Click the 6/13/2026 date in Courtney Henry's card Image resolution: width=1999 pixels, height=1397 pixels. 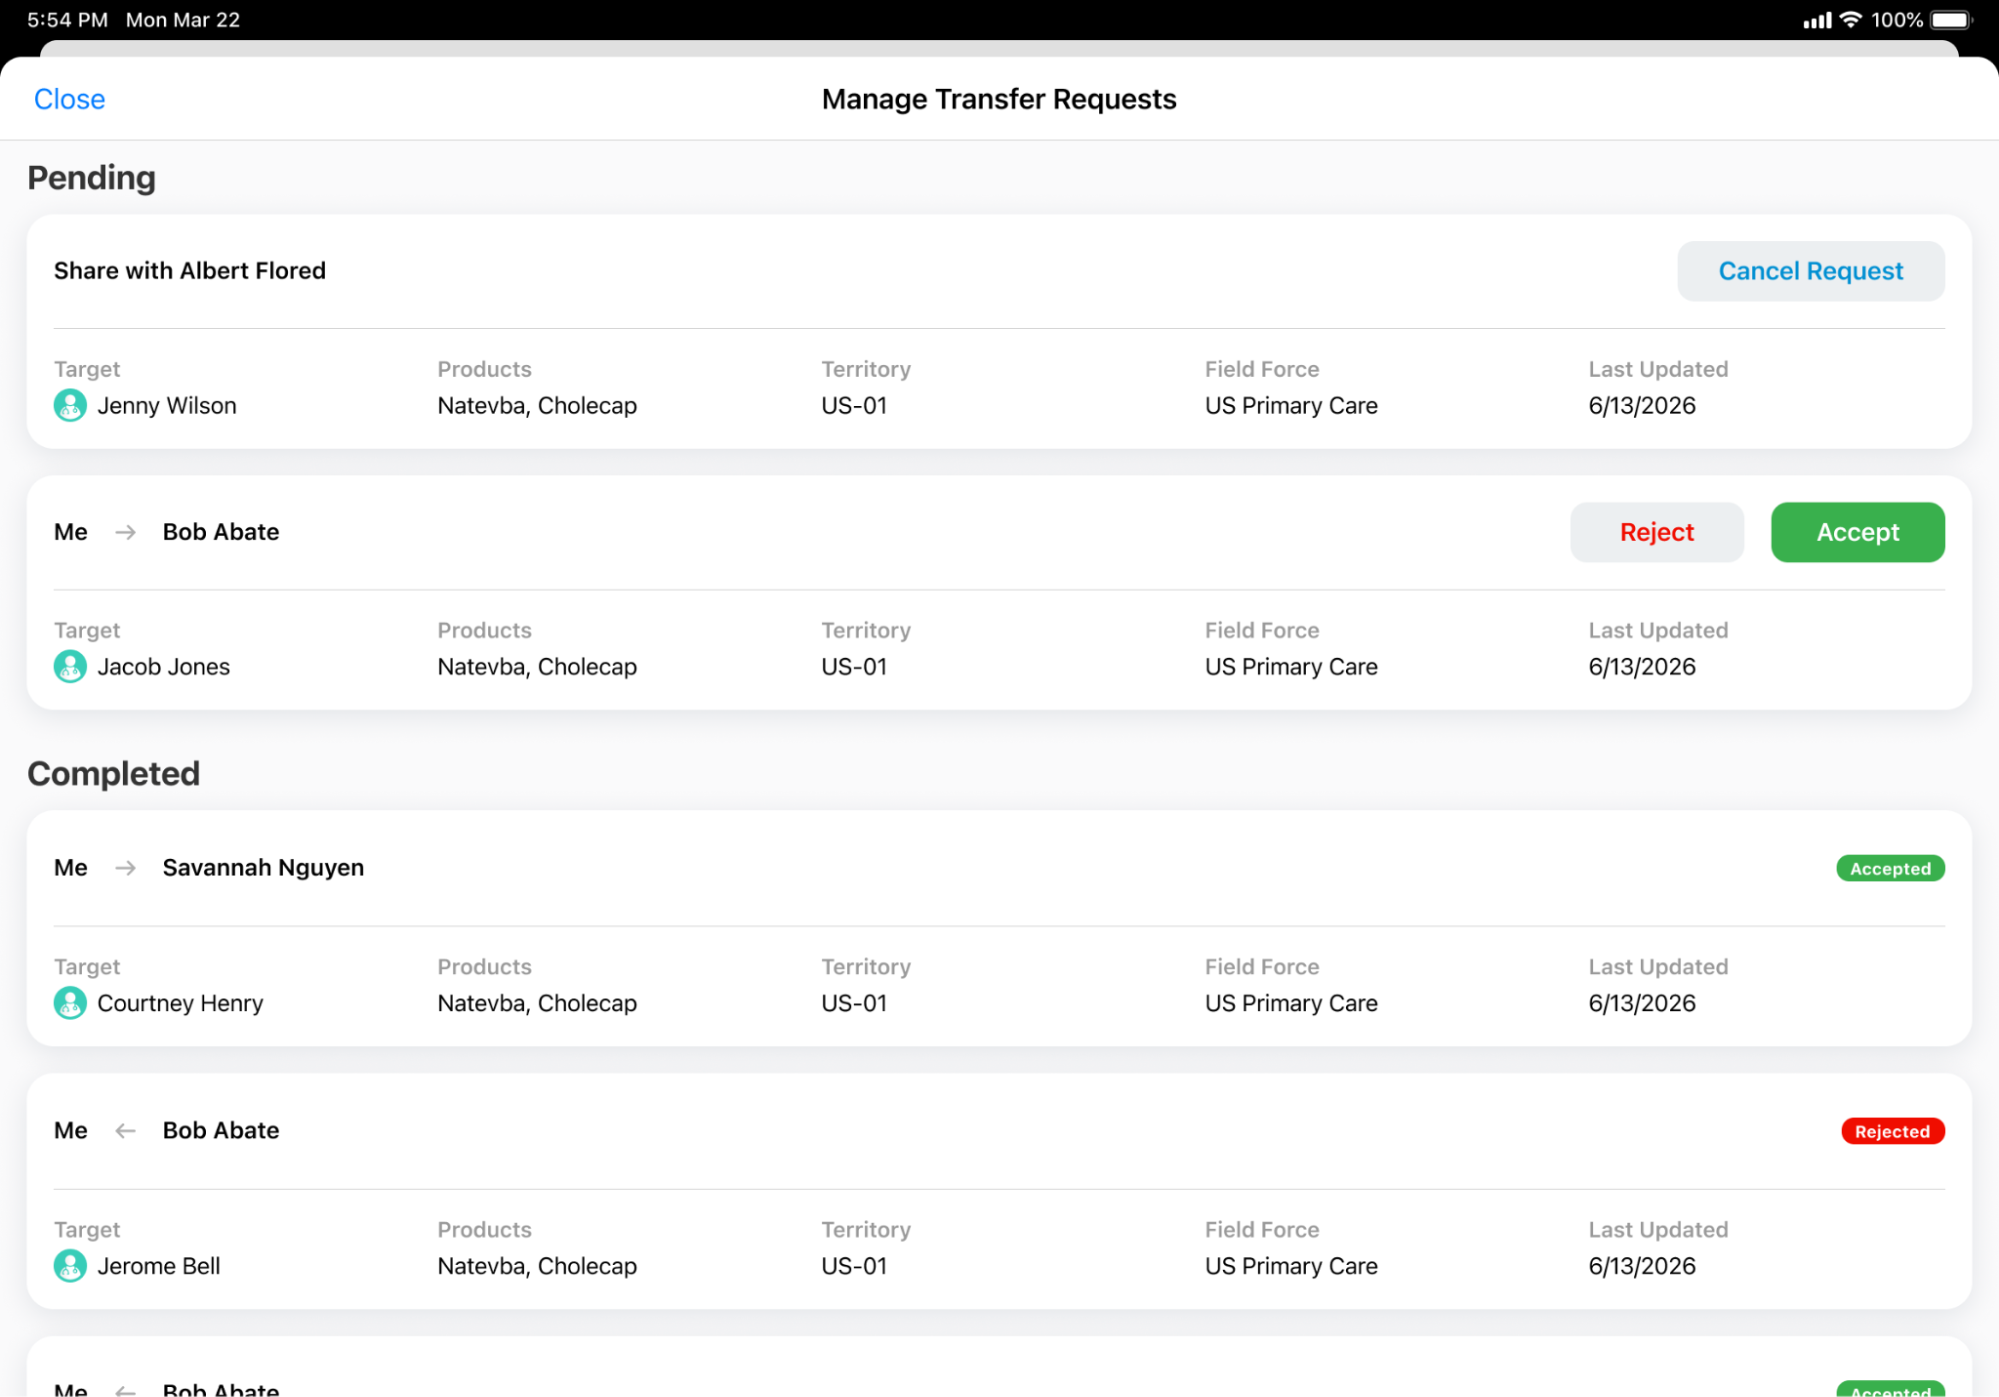[x=1642, y=1002]
